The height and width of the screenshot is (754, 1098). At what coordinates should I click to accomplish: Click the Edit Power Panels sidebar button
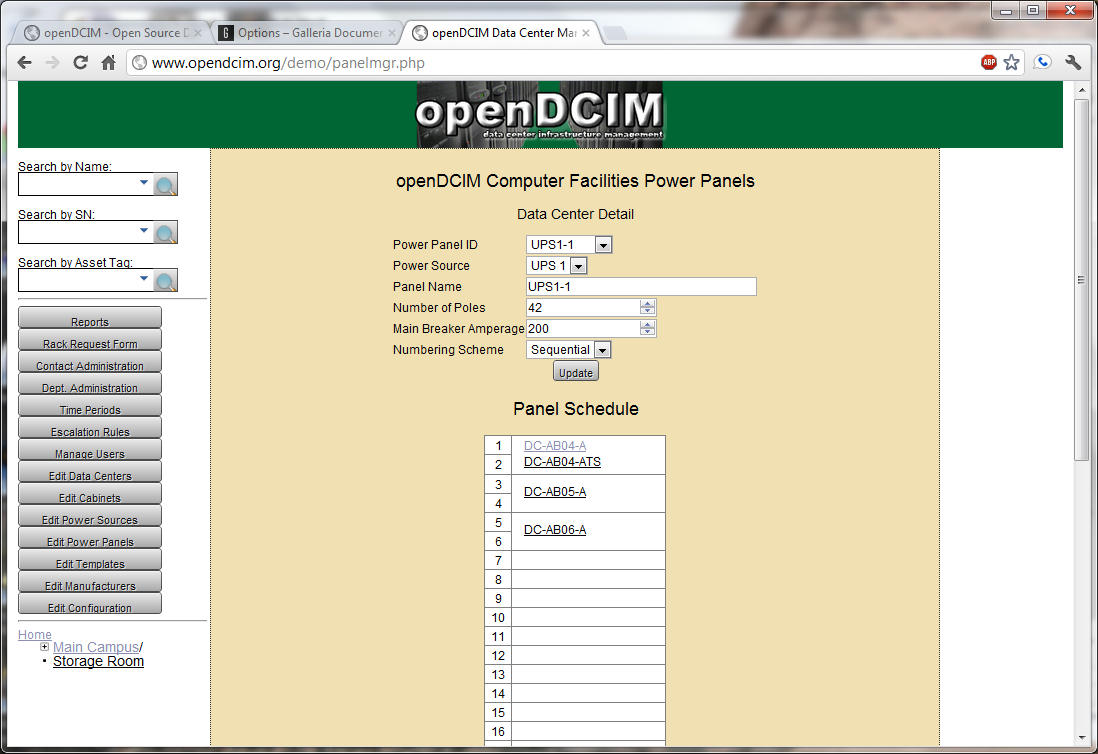[90, 542]
